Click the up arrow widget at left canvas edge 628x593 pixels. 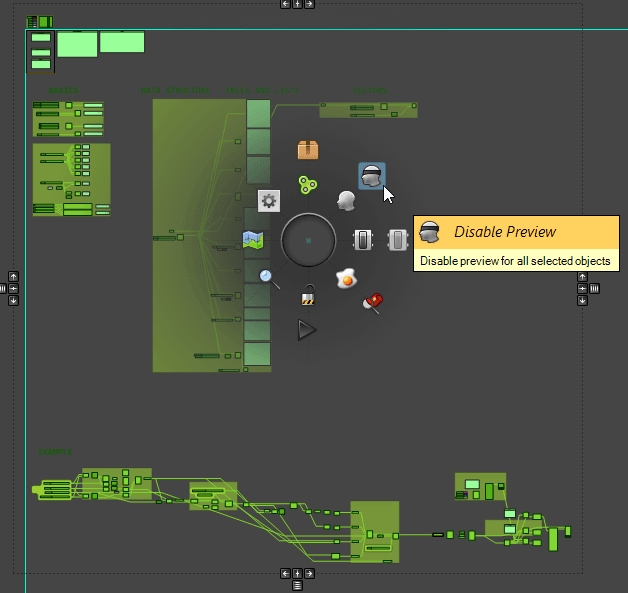pyautogui.click(x=13, y=276)
